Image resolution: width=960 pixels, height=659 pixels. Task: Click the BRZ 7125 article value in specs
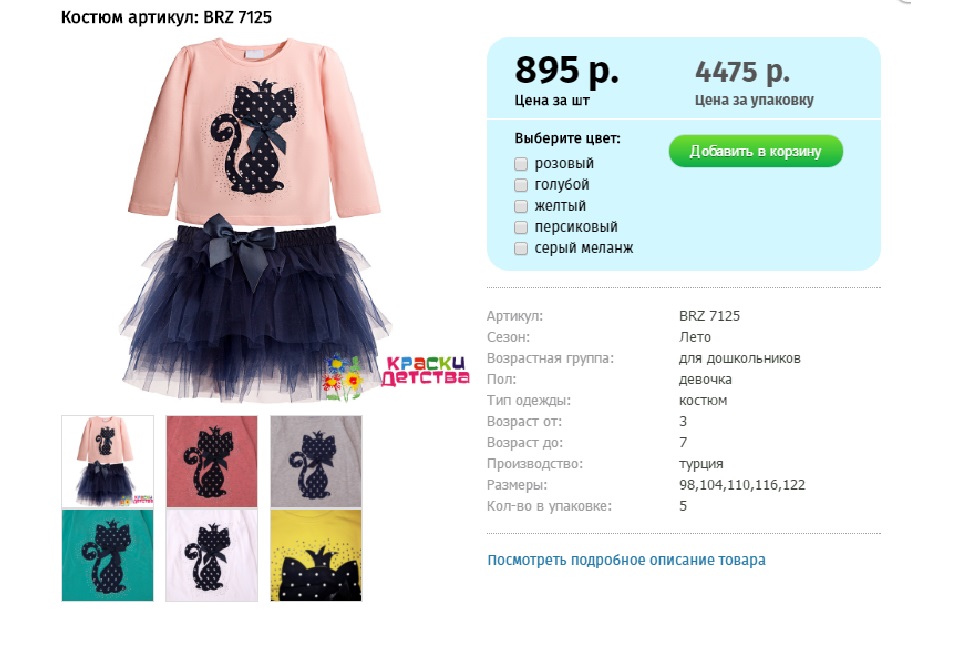[709, 316]
